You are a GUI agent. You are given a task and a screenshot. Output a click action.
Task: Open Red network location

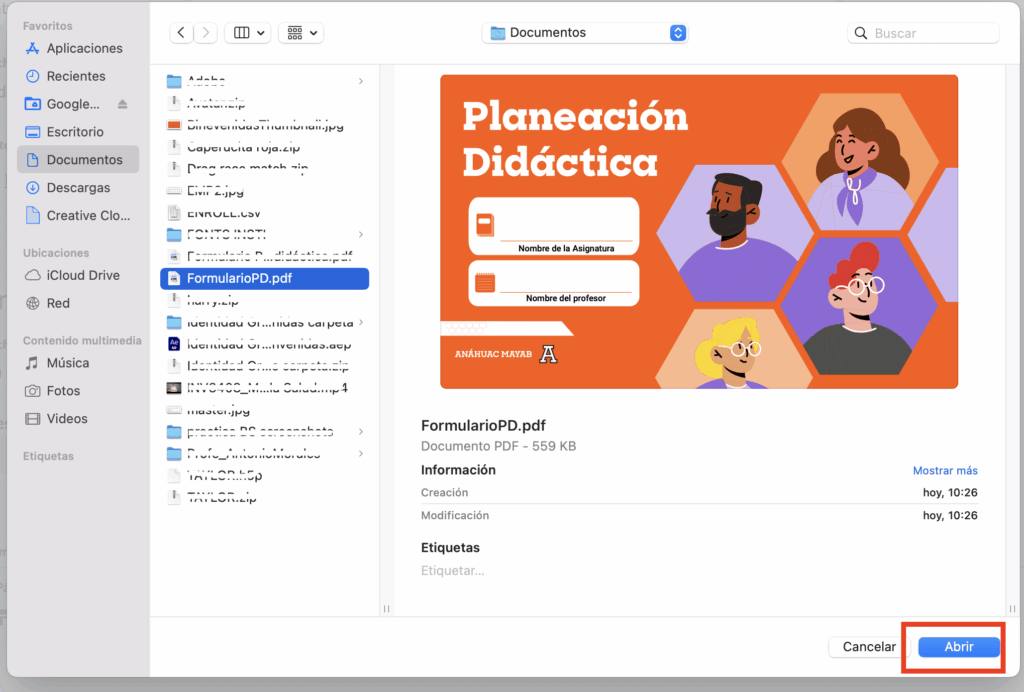[58, 303]
